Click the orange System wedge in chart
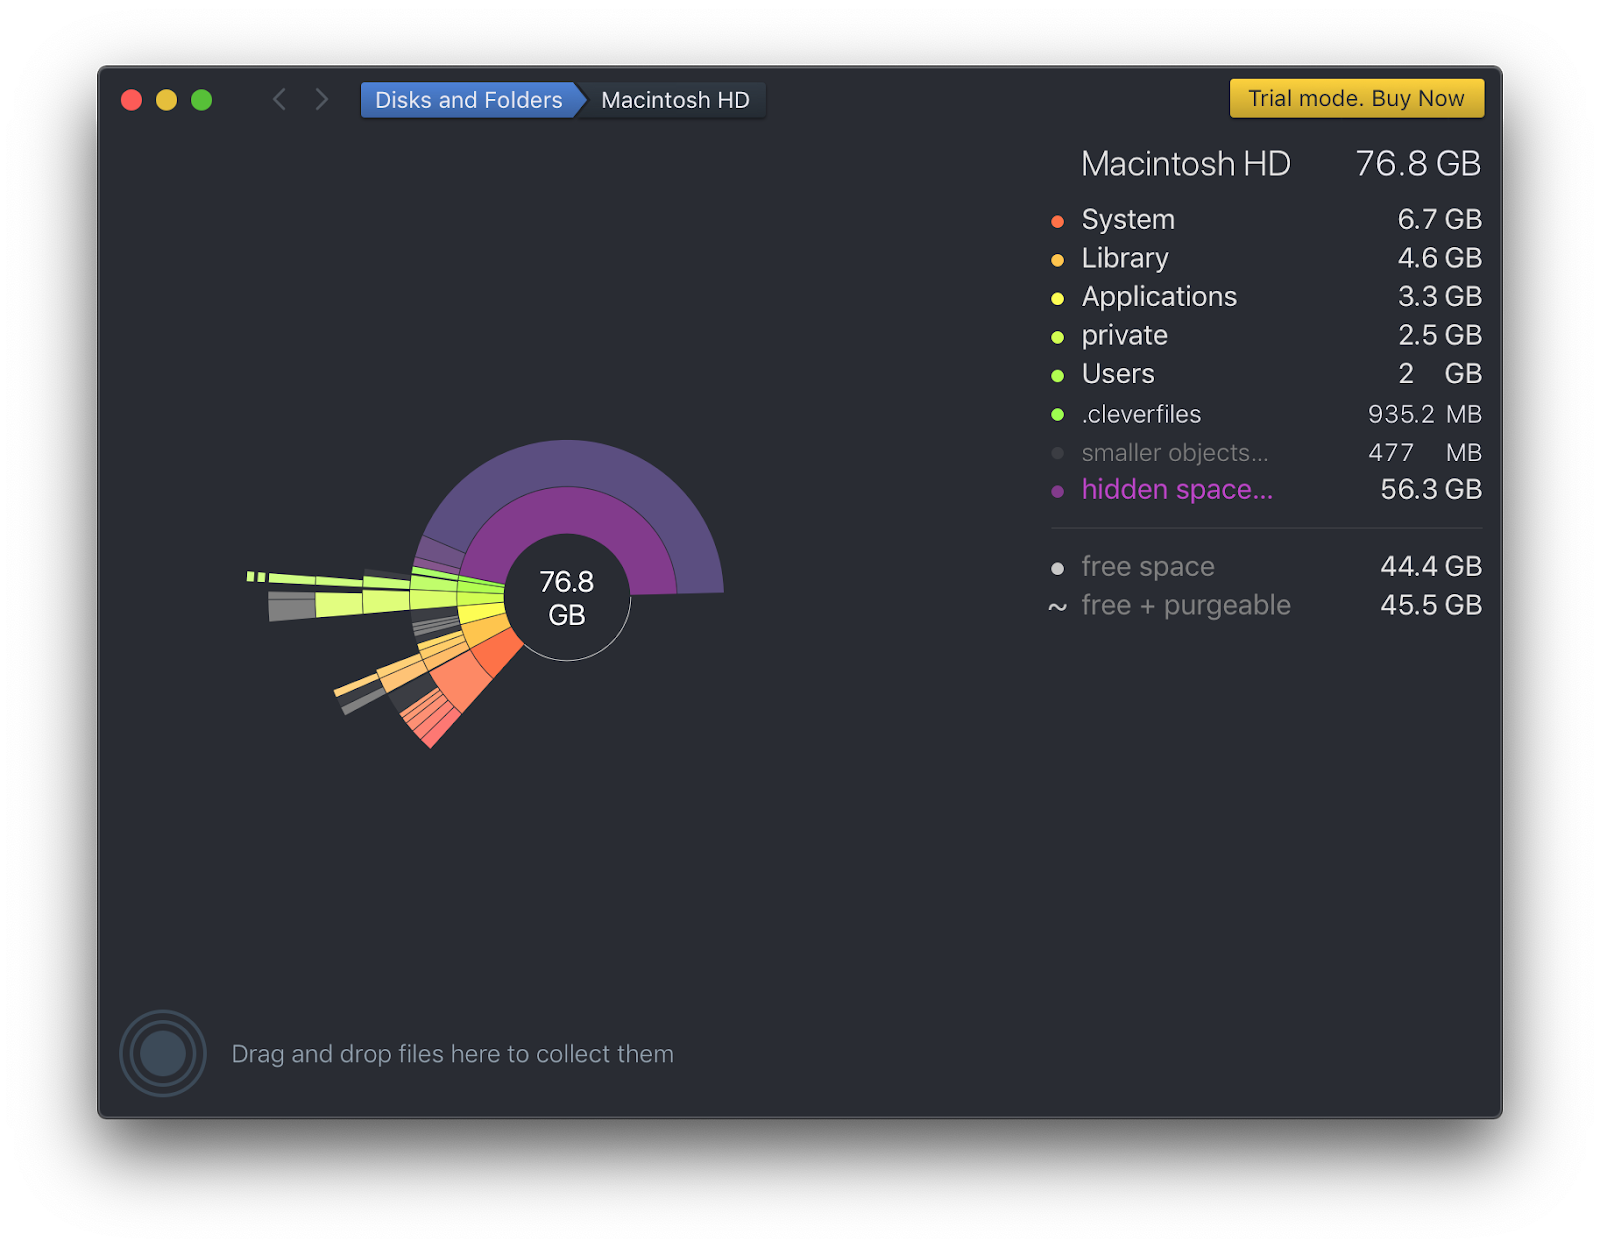This screenshot has height=1248, width=1600. click(x=498, y=652)
